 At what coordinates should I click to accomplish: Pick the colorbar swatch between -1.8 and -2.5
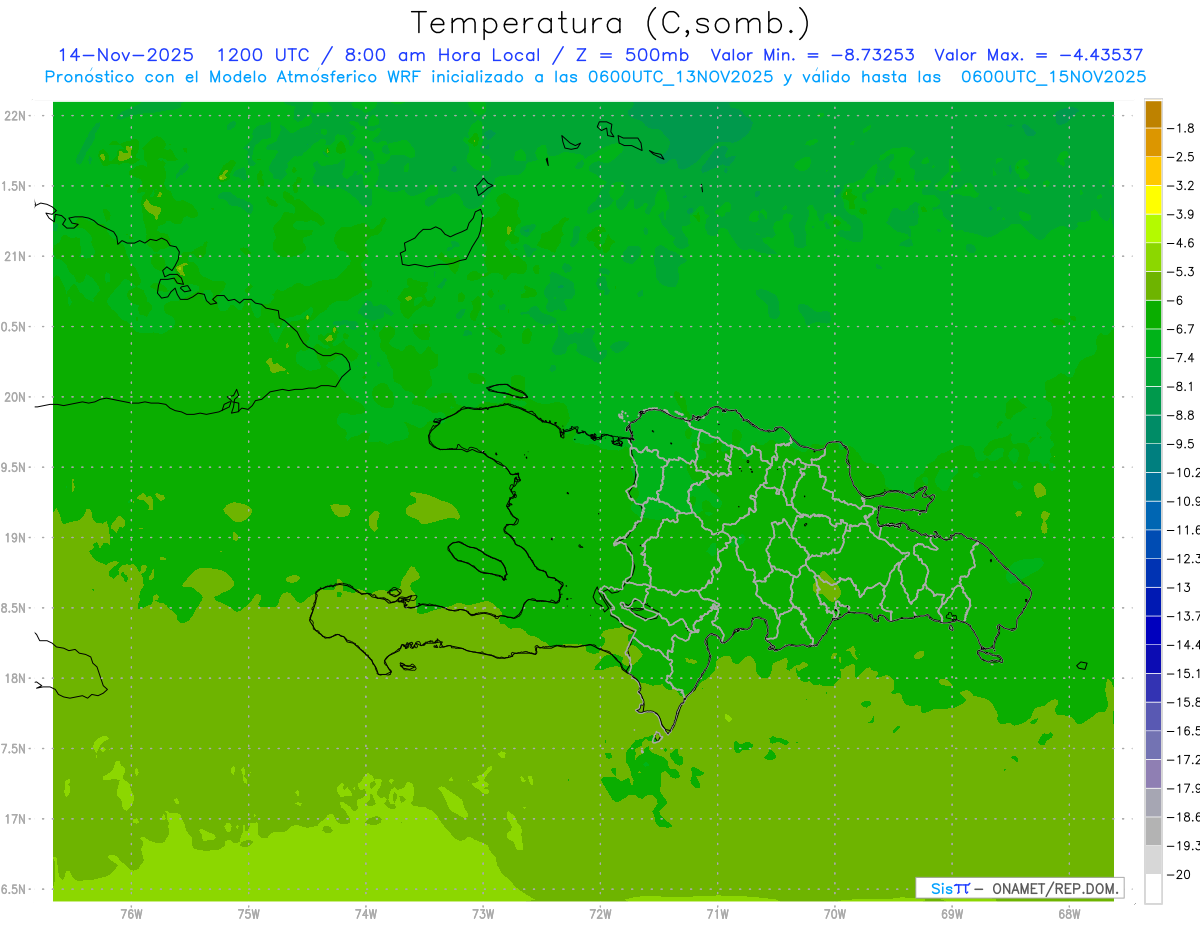tap(1154, 143)
